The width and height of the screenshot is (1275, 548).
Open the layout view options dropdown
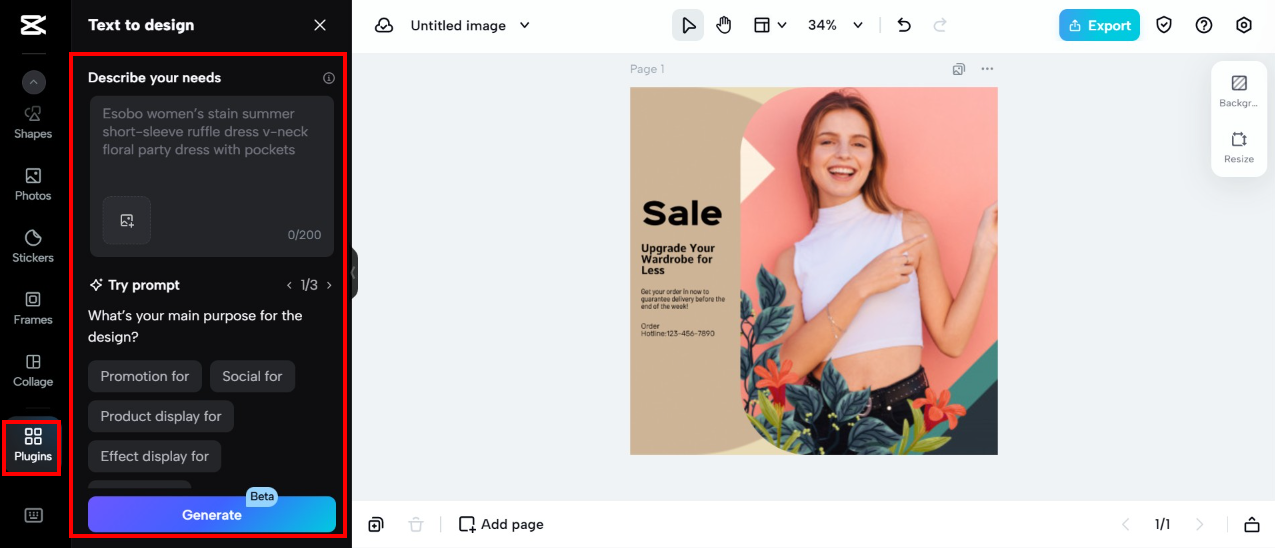[770, 25]
